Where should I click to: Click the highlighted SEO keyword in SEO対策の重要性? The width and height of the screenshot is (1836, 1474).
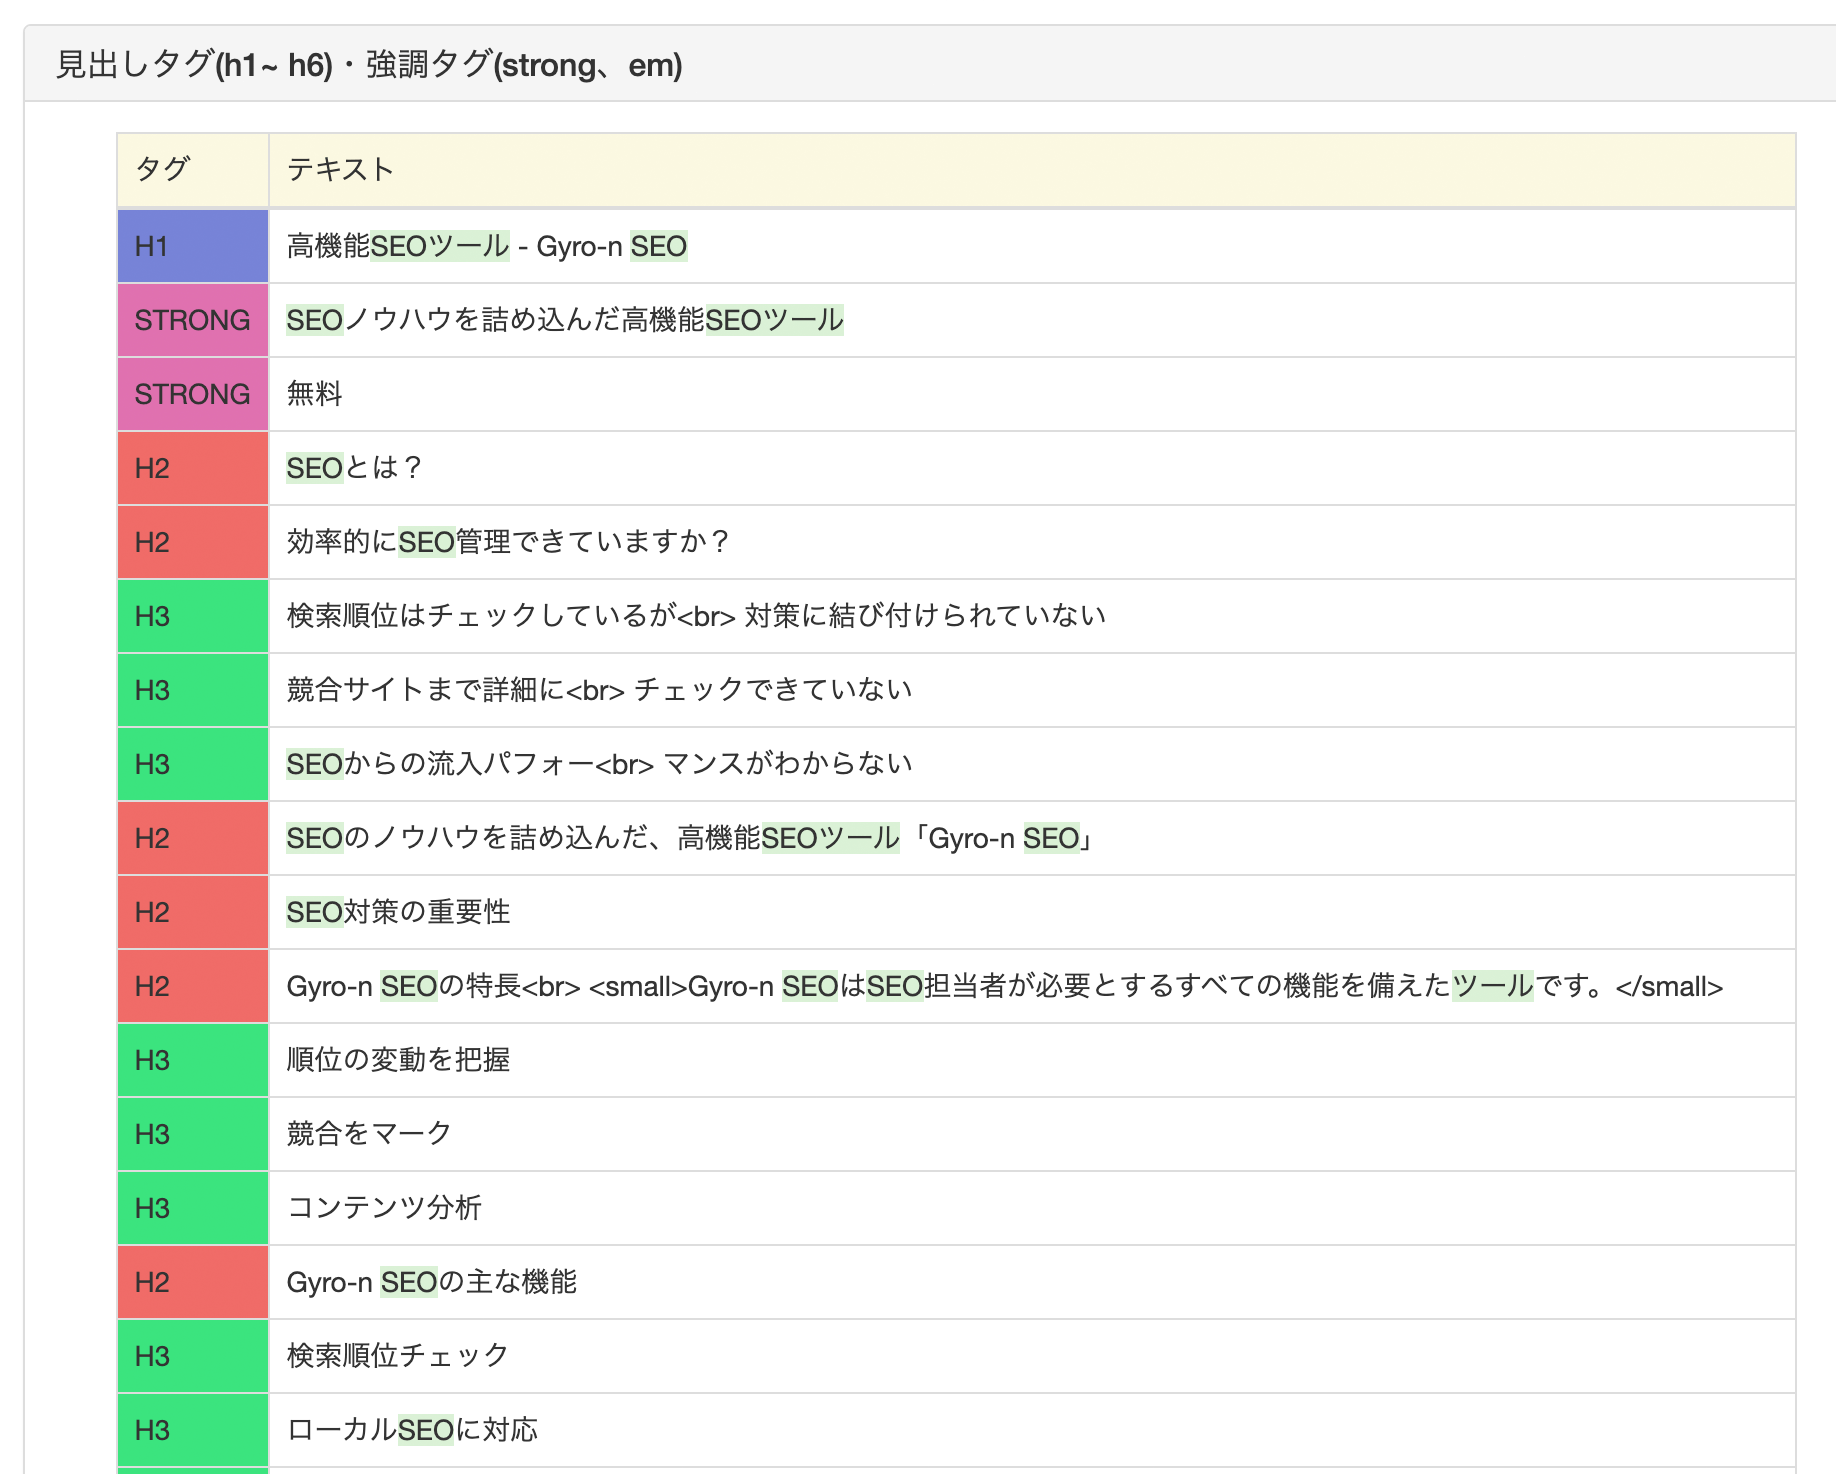click(314, 912)
